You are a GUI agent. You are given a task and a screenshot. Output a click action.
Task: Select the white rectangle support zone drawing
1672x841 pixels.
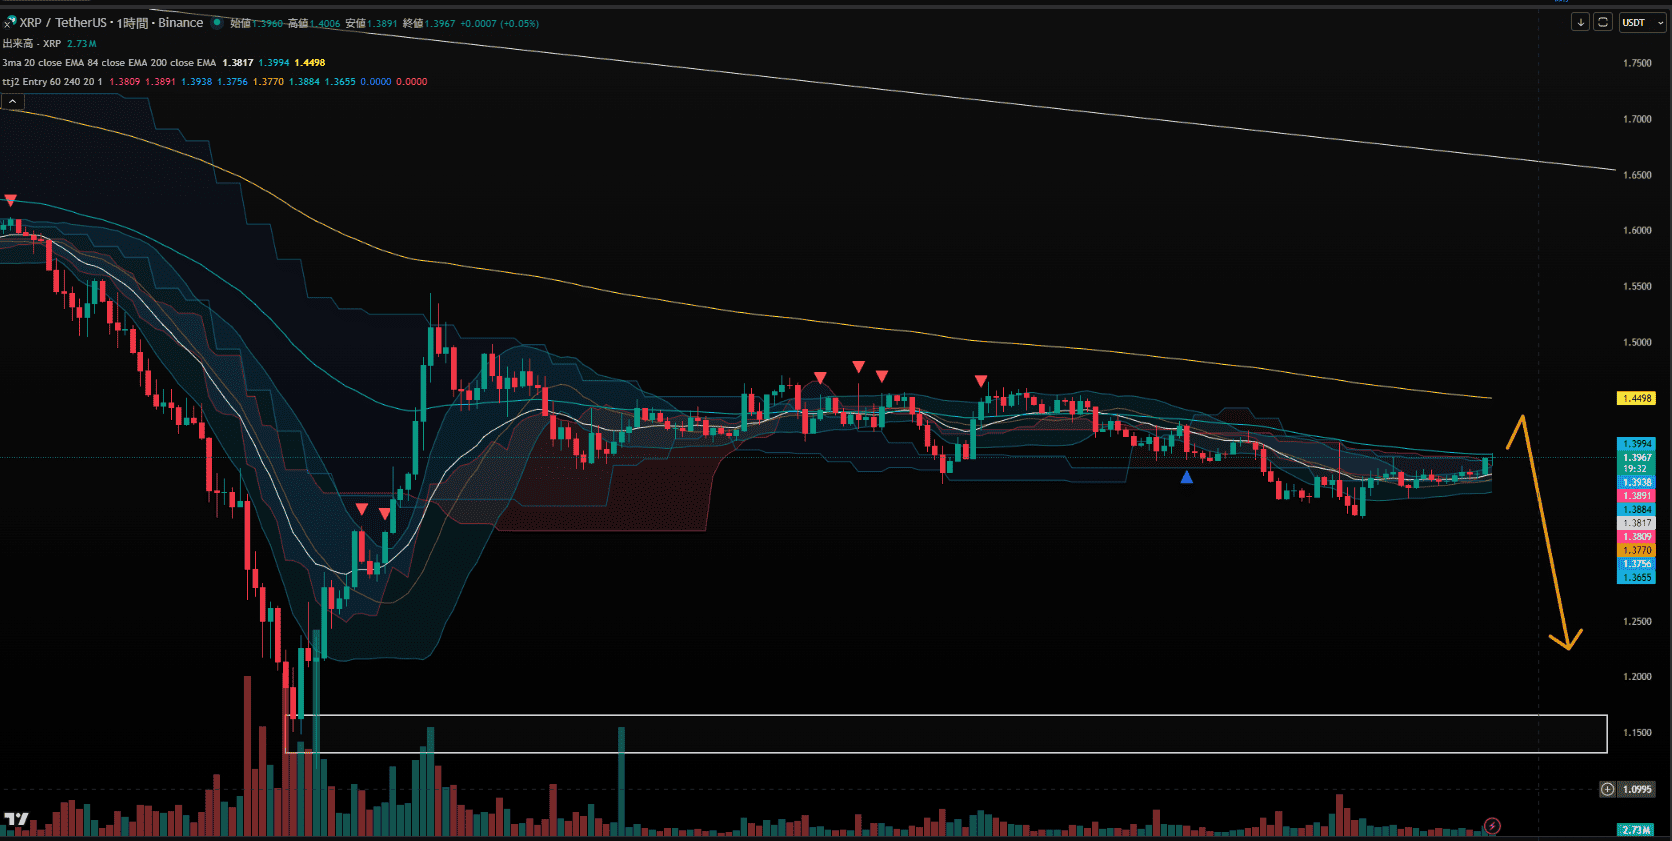900,716
